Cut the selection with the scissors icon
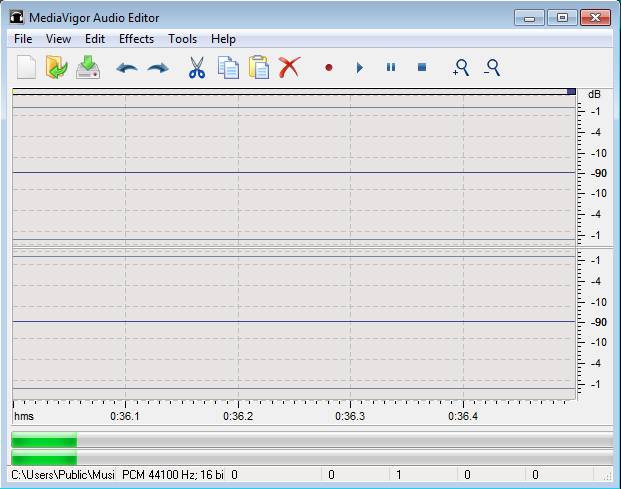 click(x=197, y=68)
